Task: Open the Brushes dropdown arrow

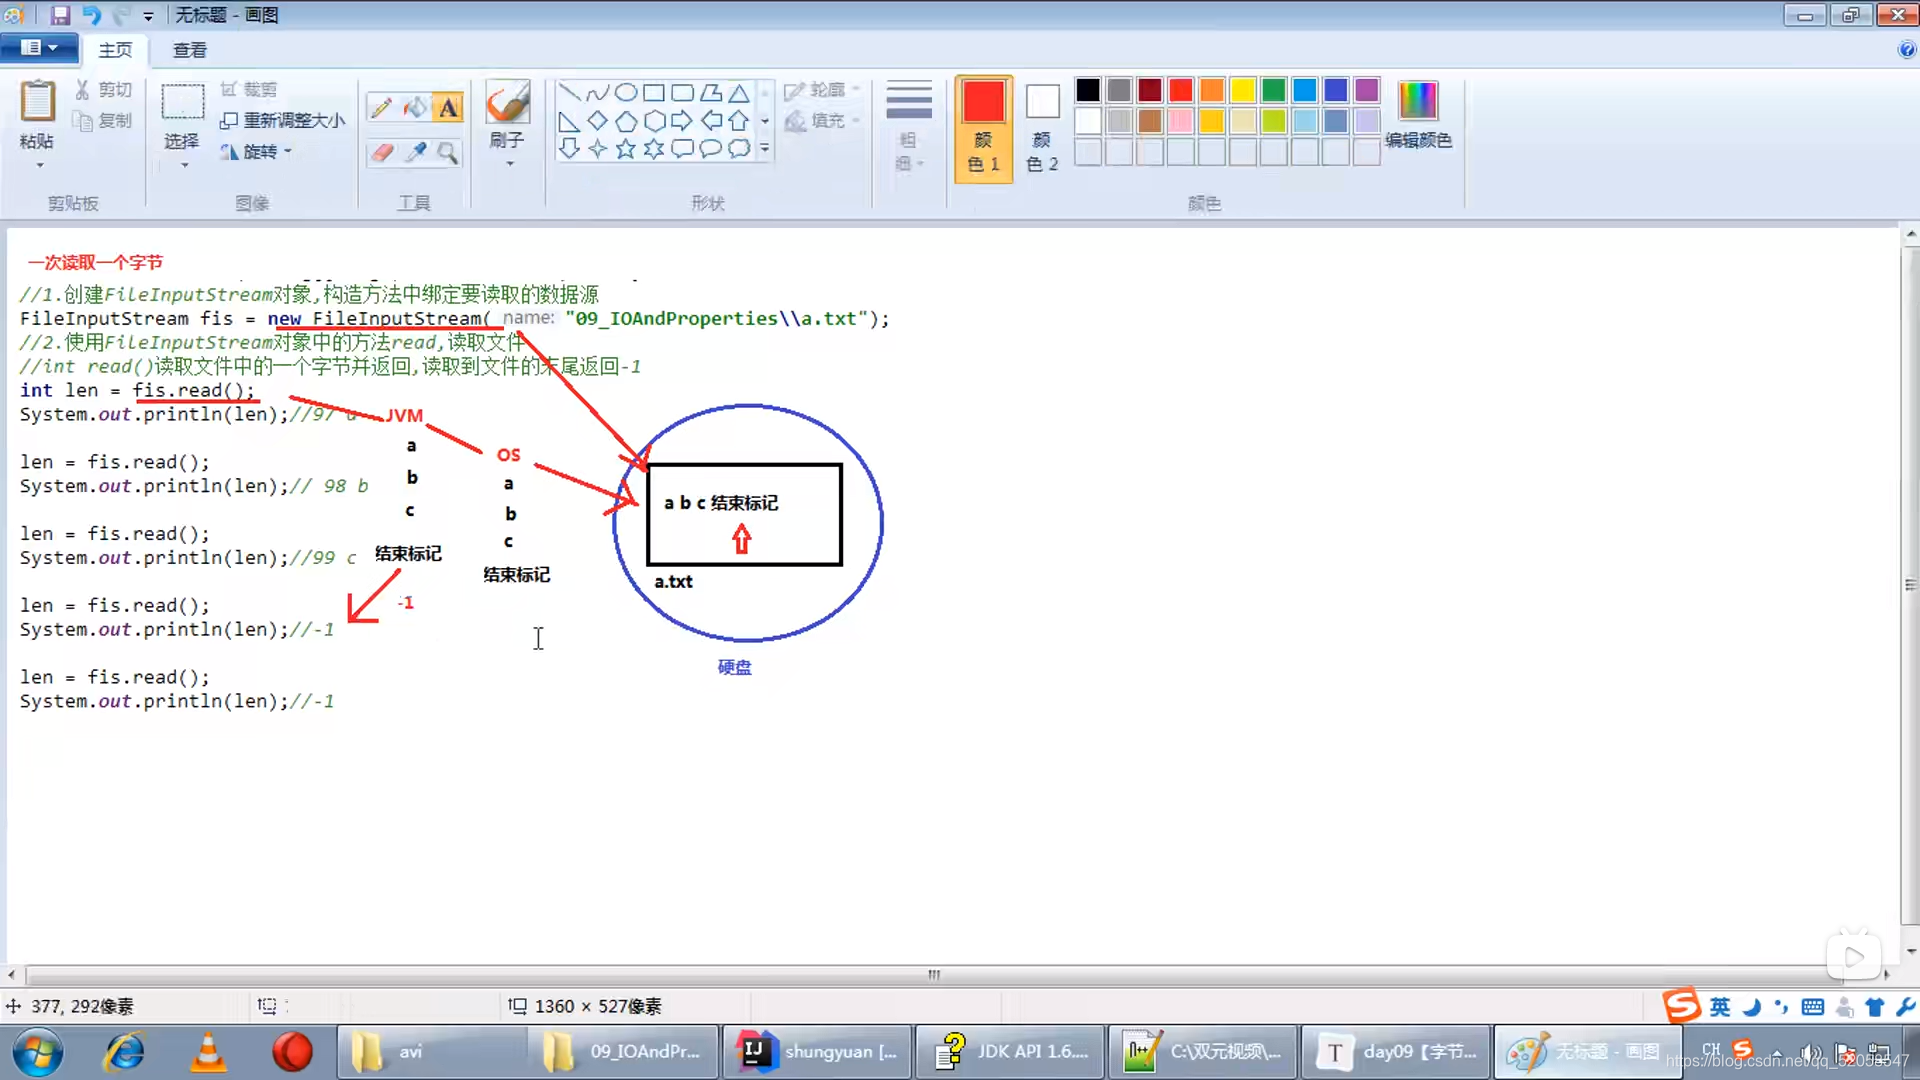Action: [x=508, y=165]
